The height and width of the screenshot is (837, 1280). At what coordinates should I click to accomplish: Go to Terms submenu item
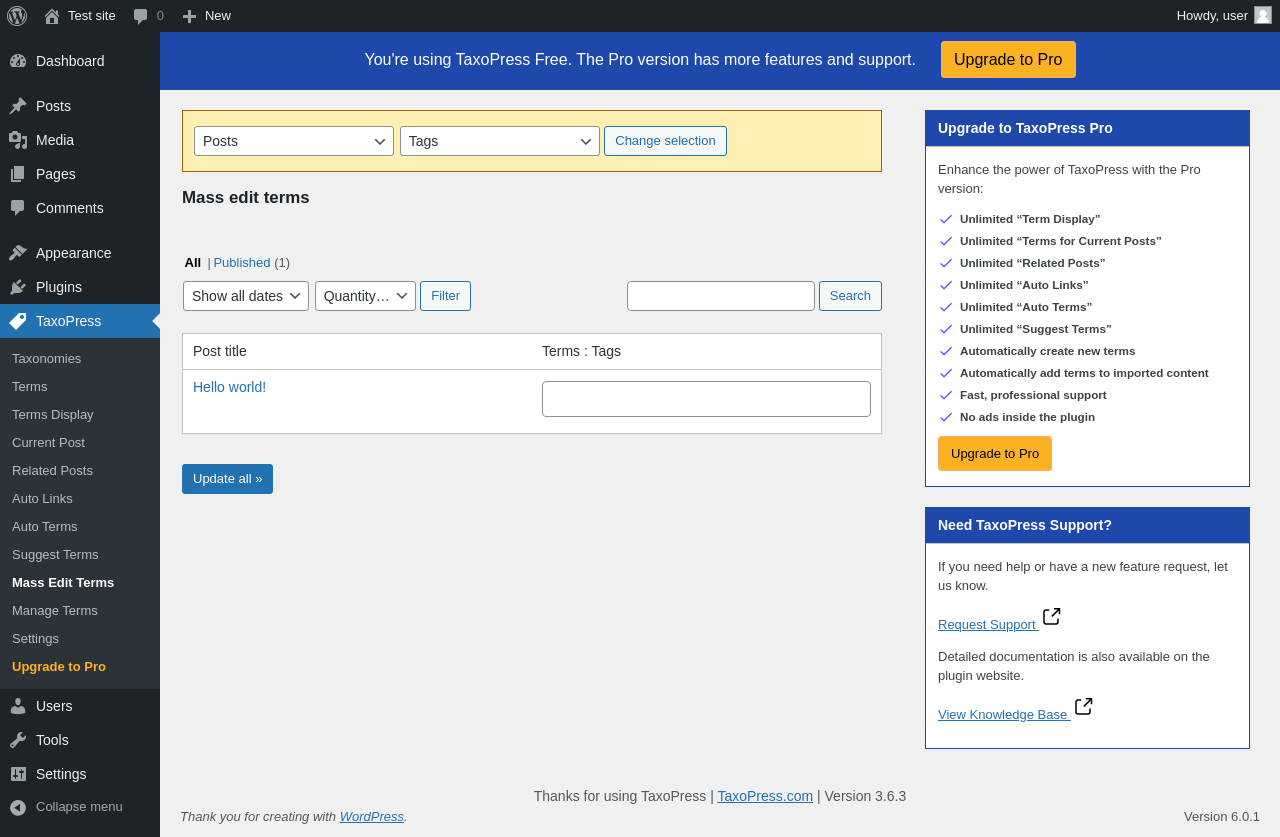30,386
